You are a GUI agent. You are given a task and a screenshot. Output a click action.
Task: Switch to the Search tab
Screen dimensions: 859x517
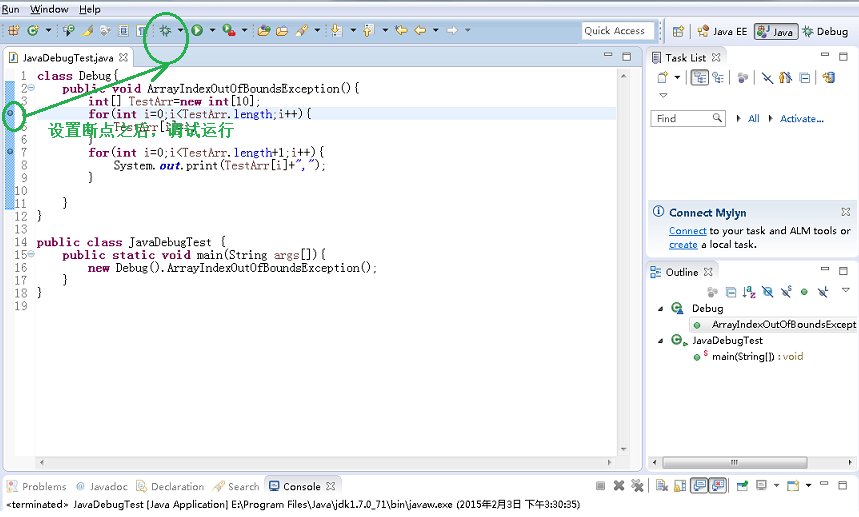tap(236, 486)
